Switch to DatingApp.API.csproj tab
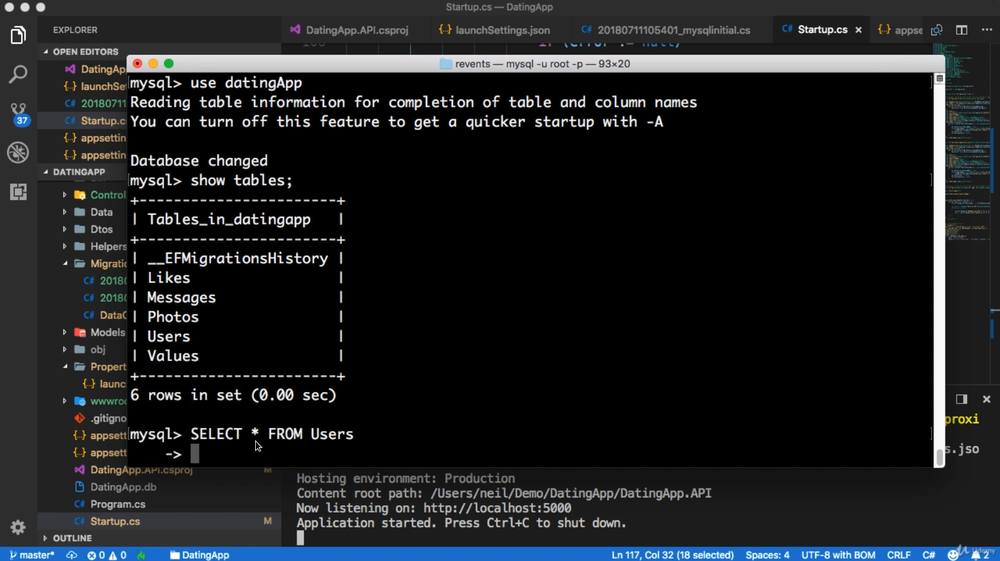1000x561 pixels. 349,30
